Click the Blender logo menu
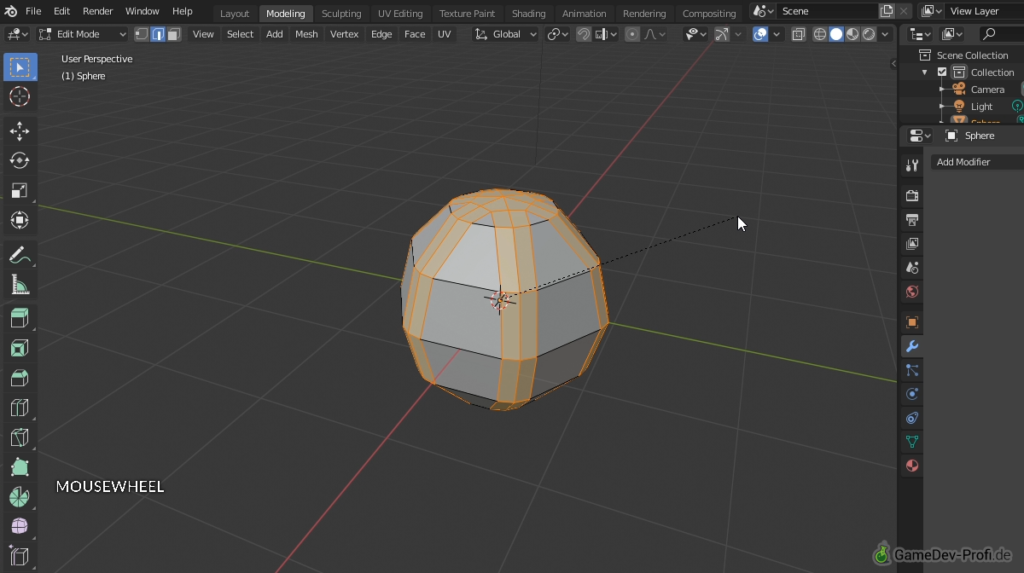 click(x=10, y=11)
